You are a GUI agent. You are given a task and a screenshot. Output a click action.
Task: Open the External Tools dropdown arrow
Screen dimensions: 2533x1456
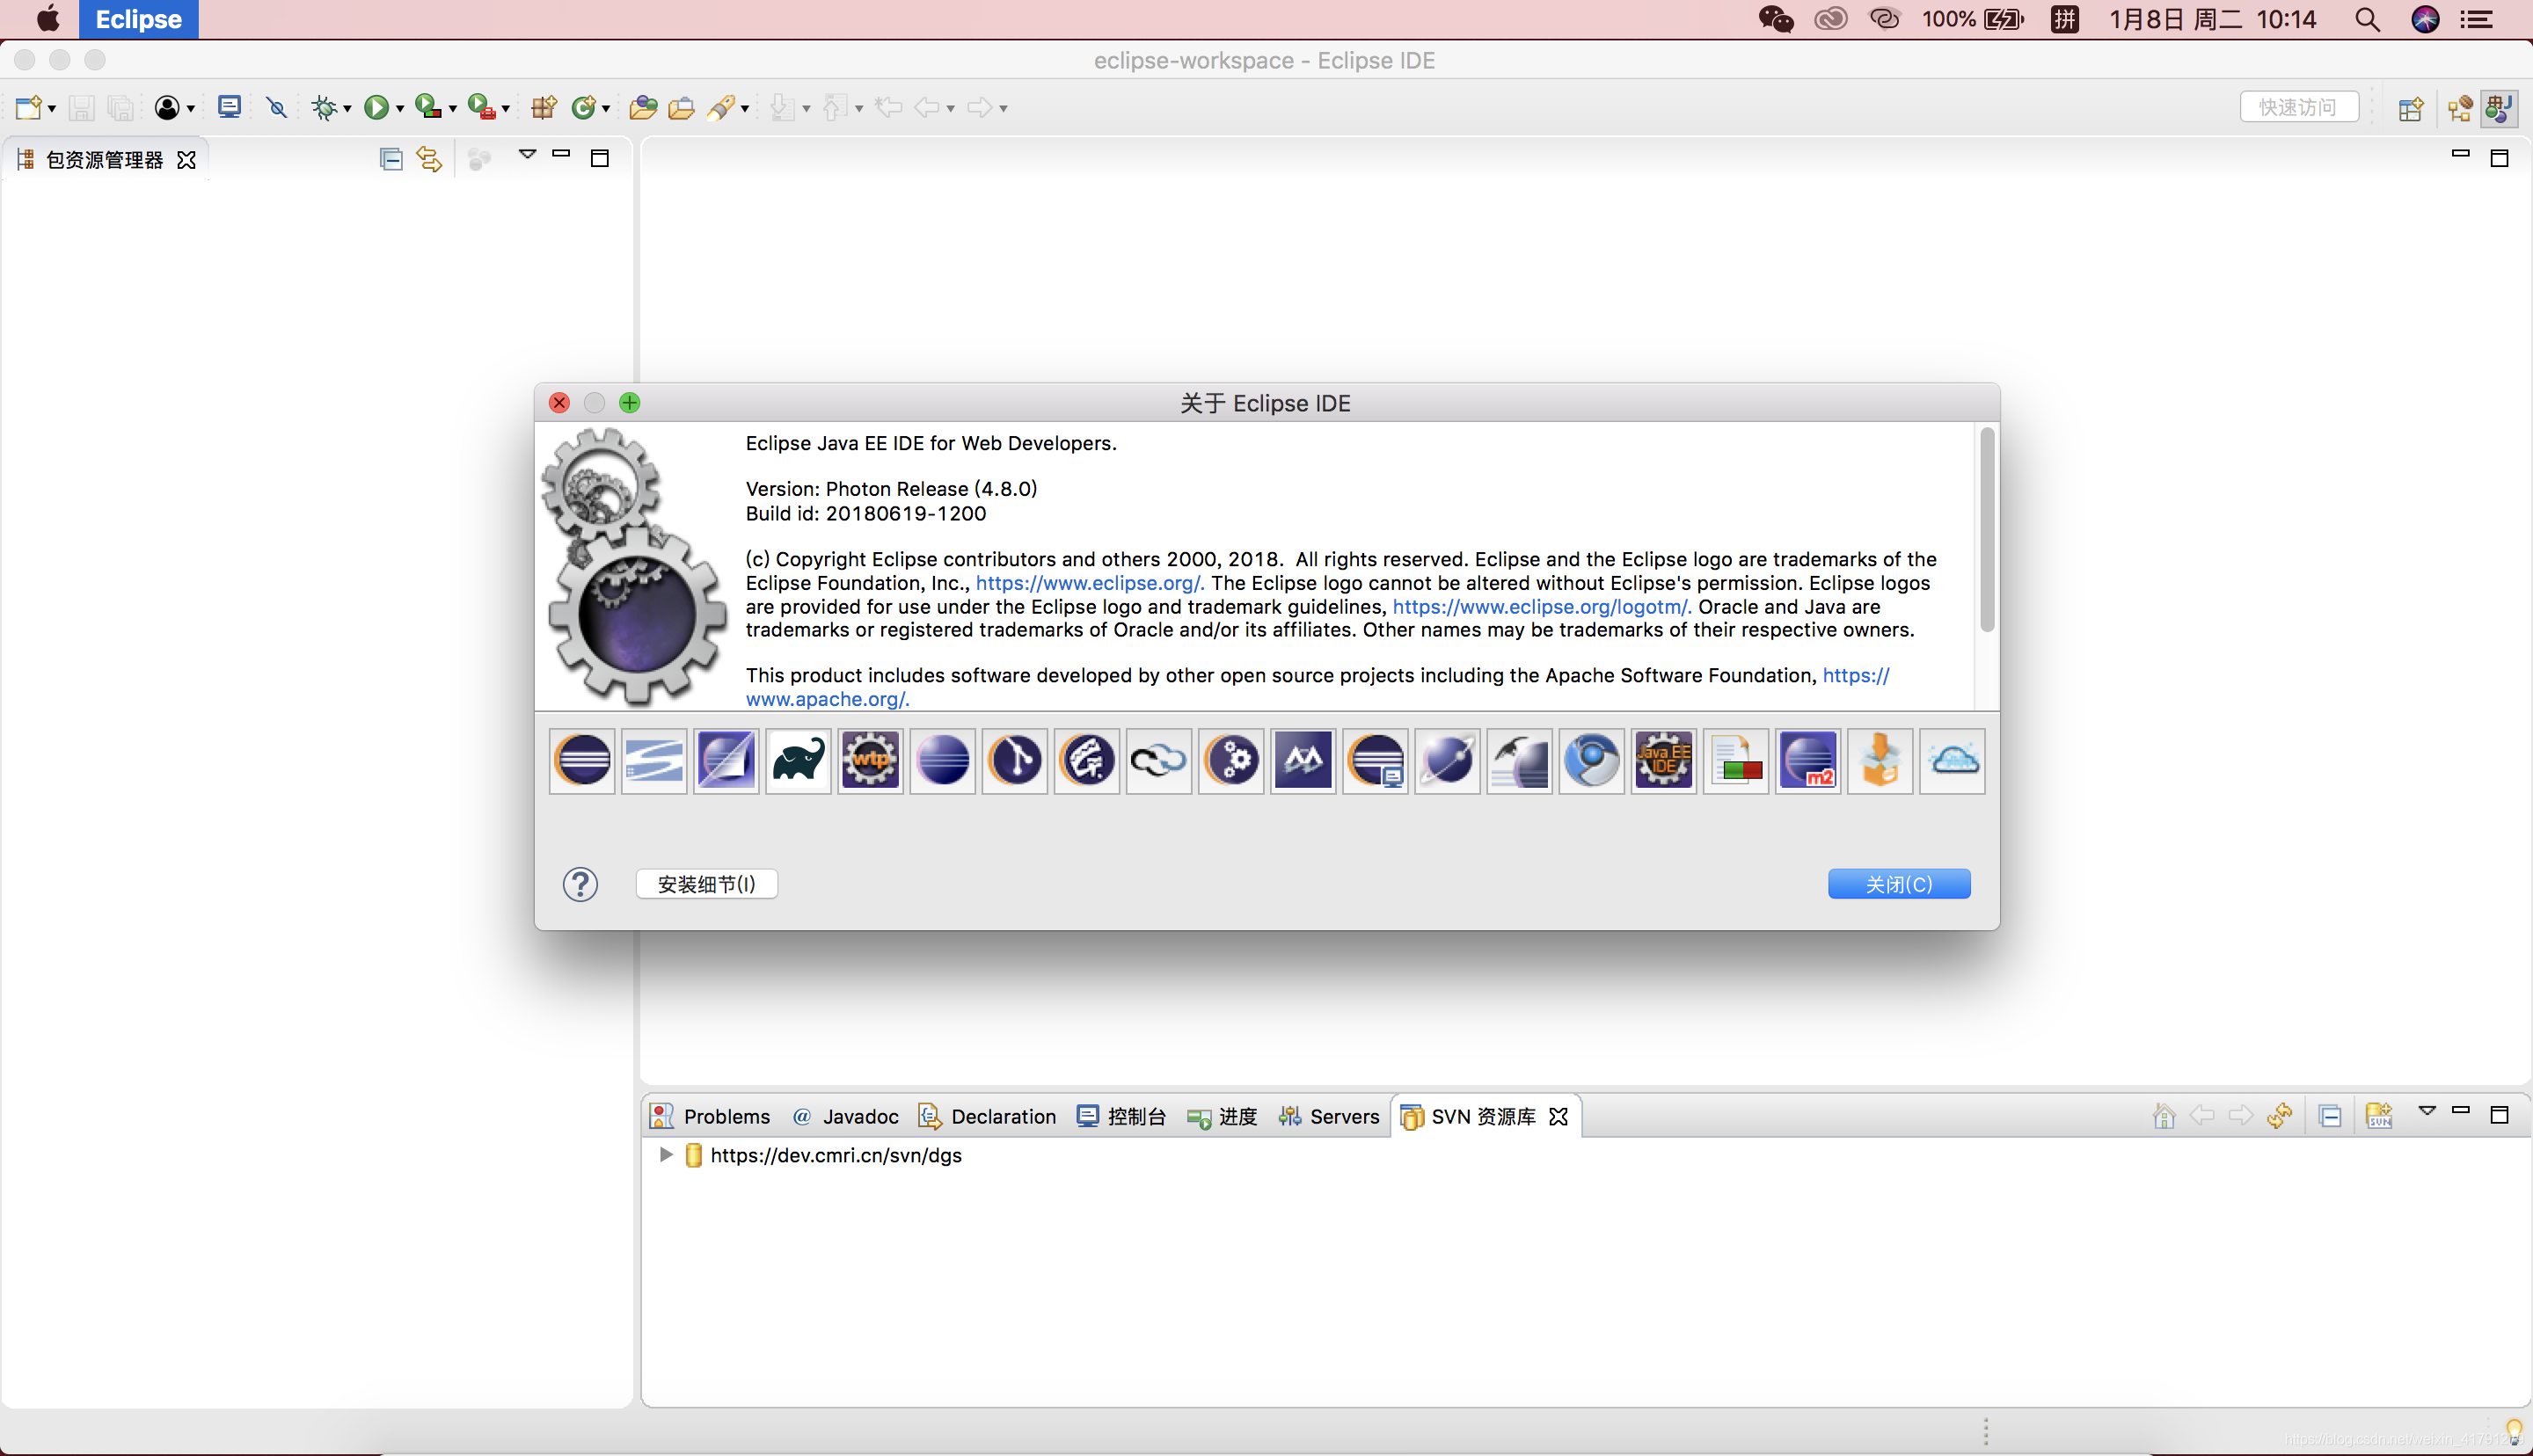click(x=505, y=108)
